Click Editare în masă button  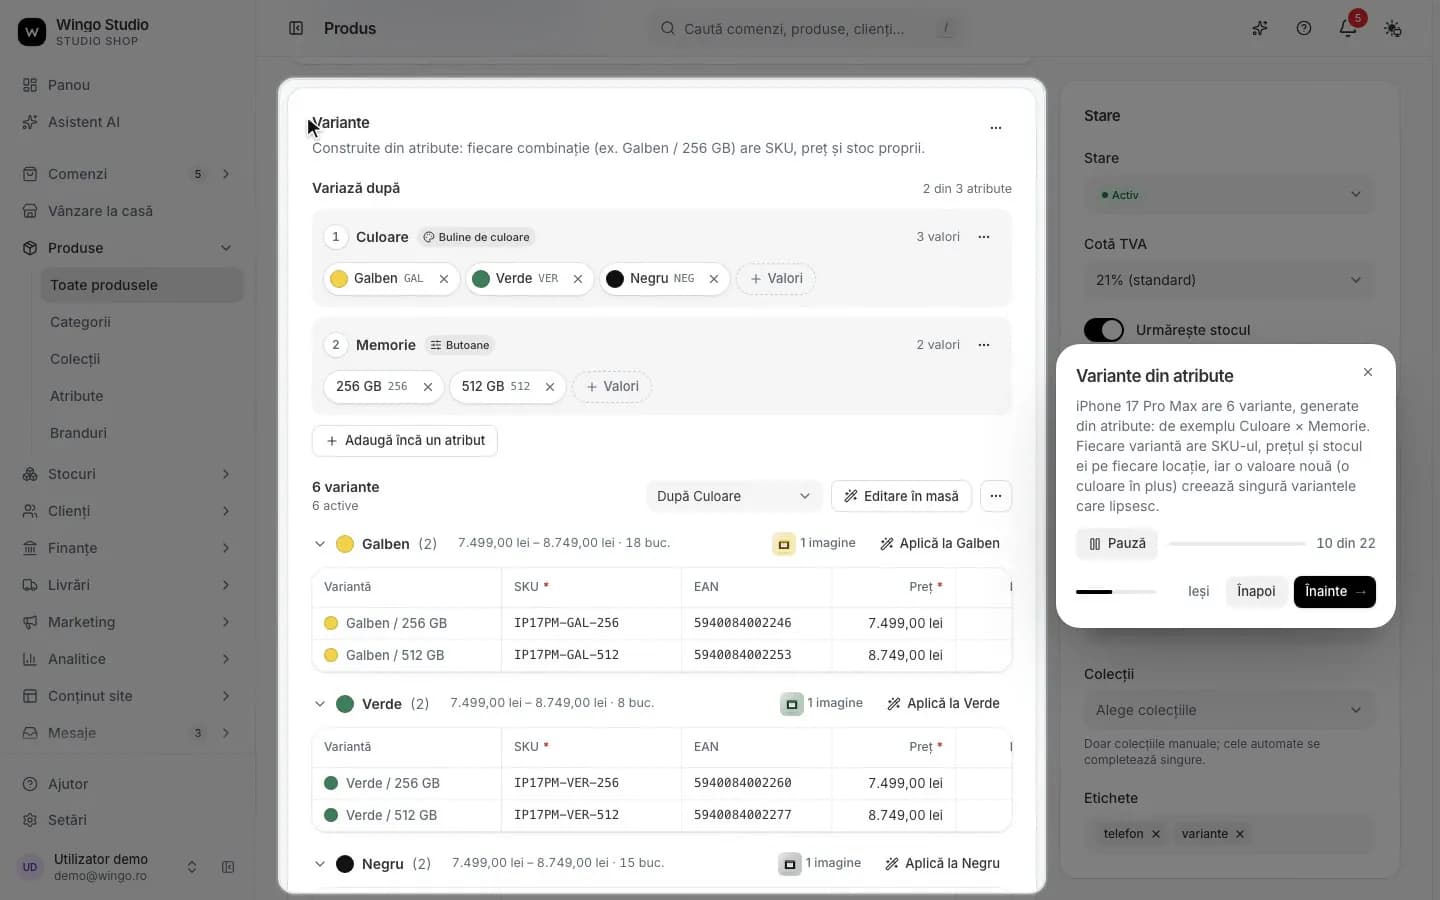(901, 496)
